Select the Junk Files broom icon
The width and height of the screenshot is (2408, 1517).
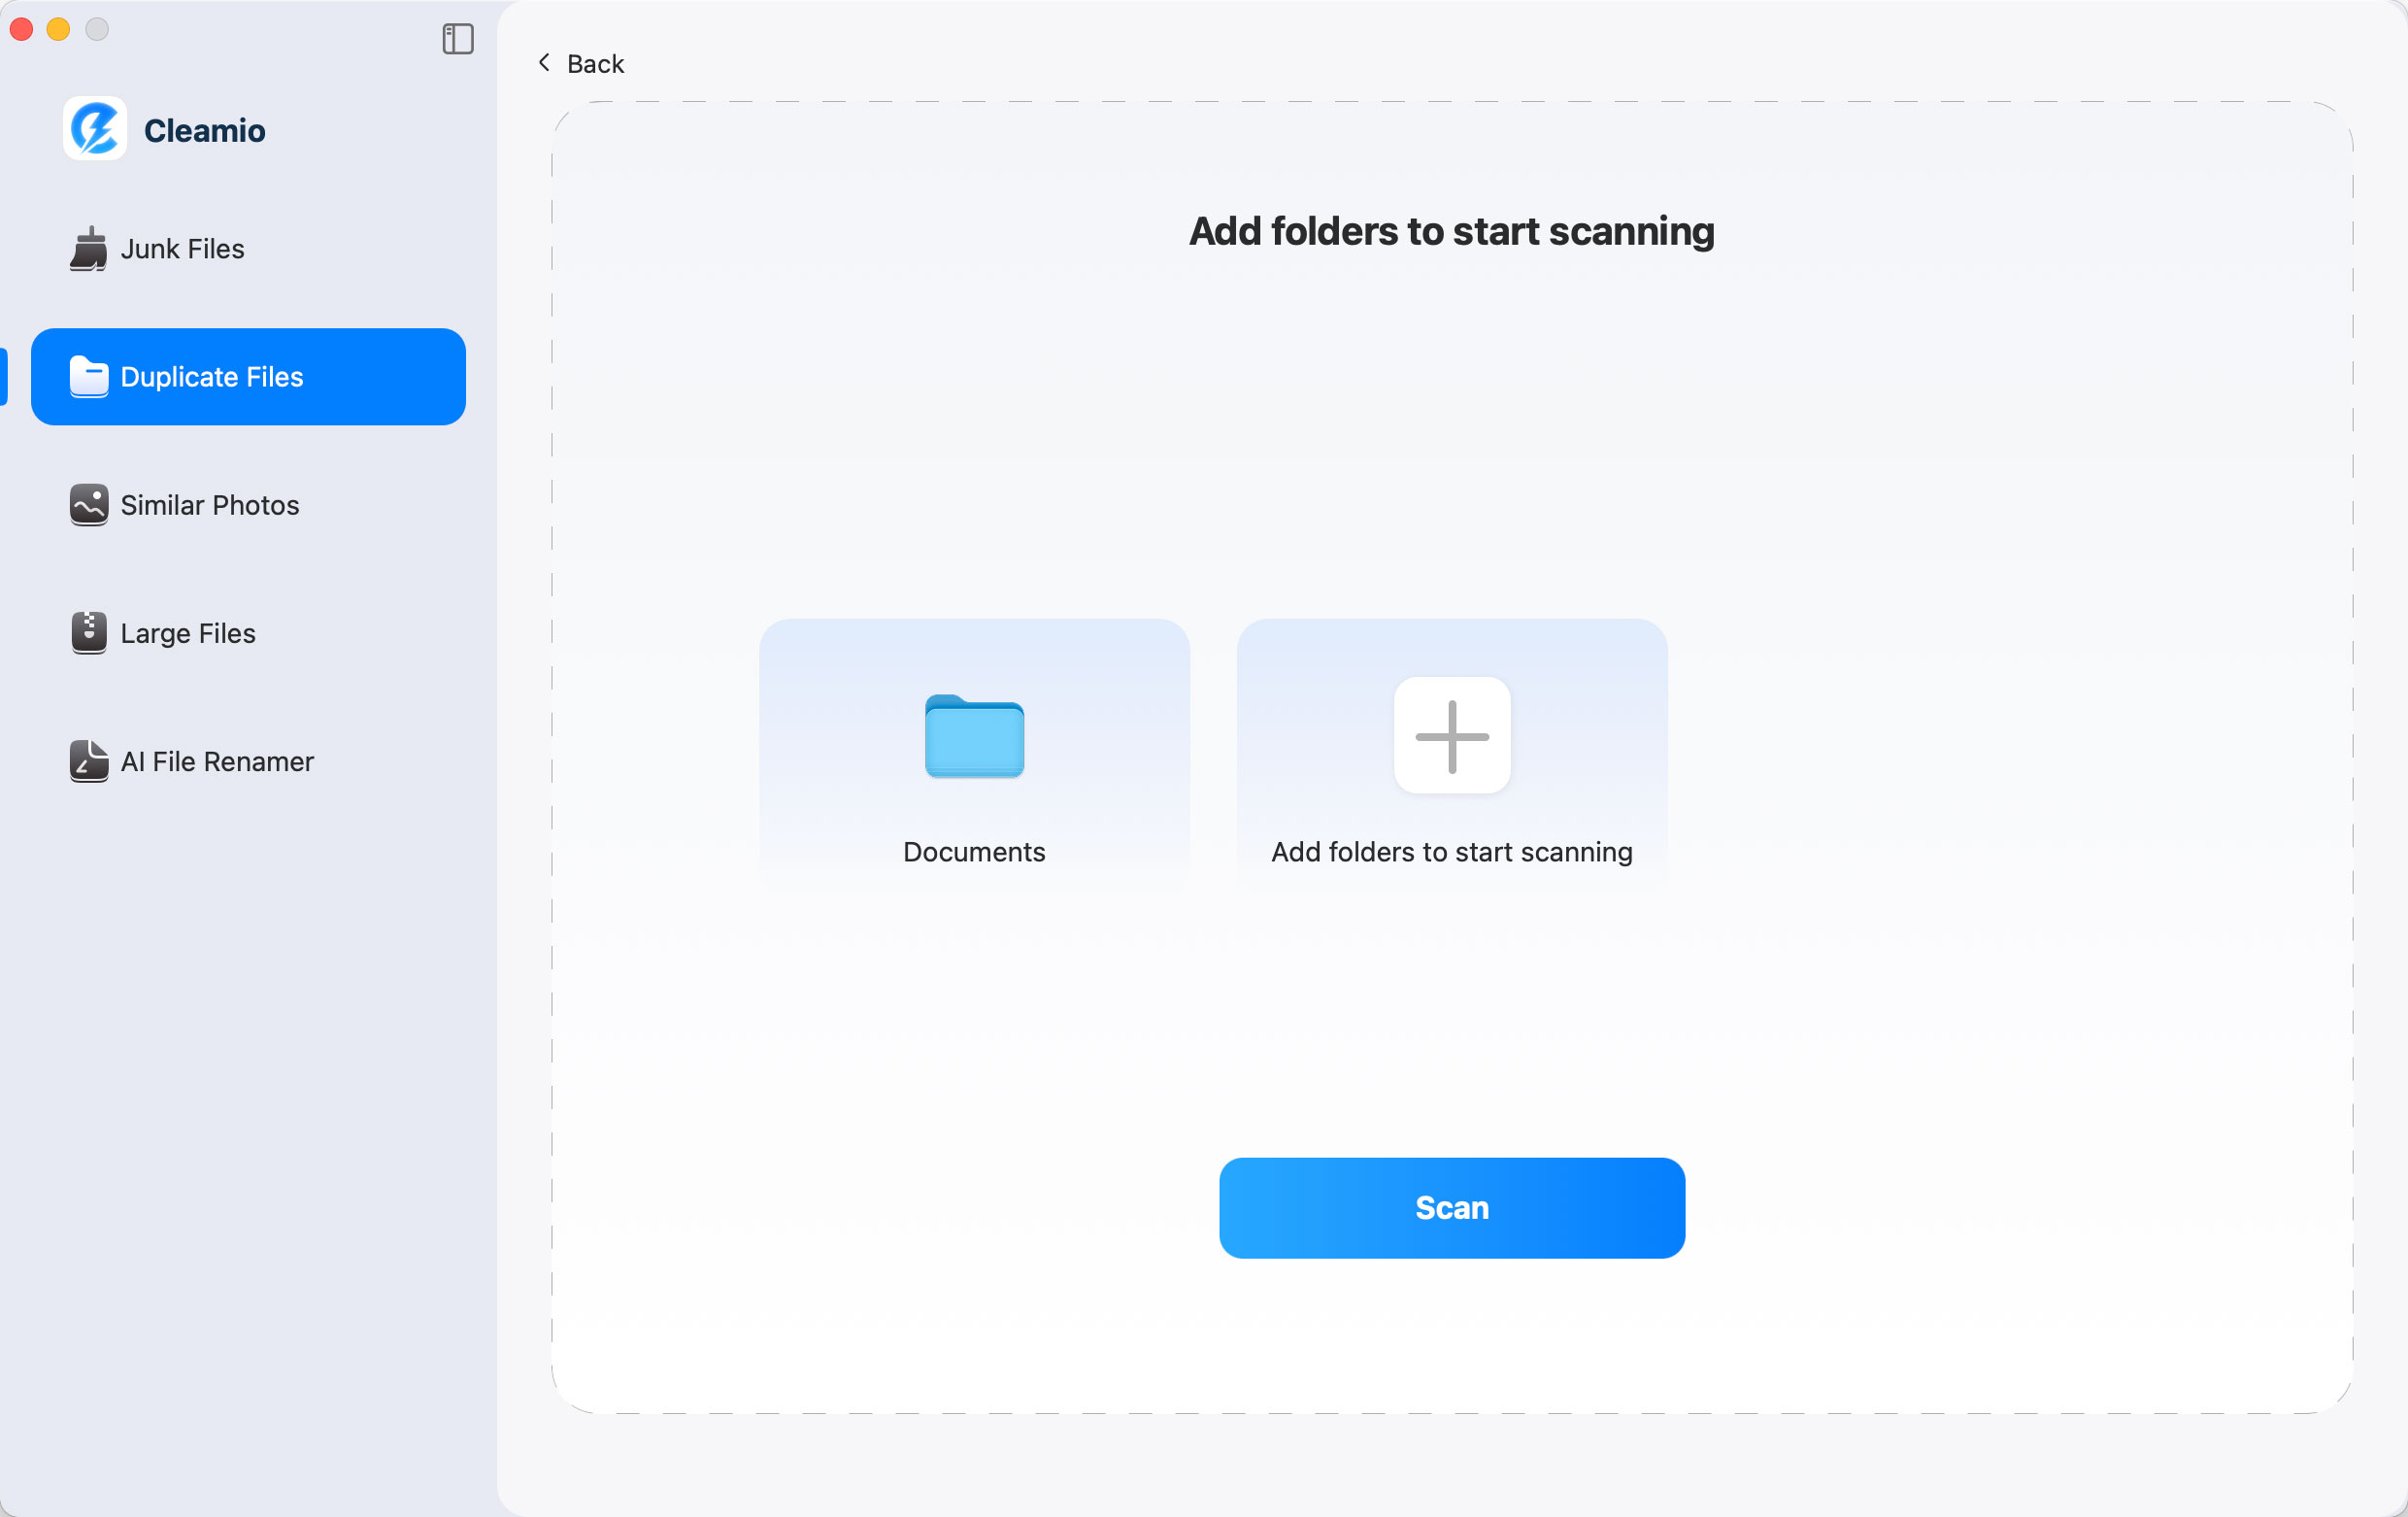pyautogui.click(x=88, y=249)
